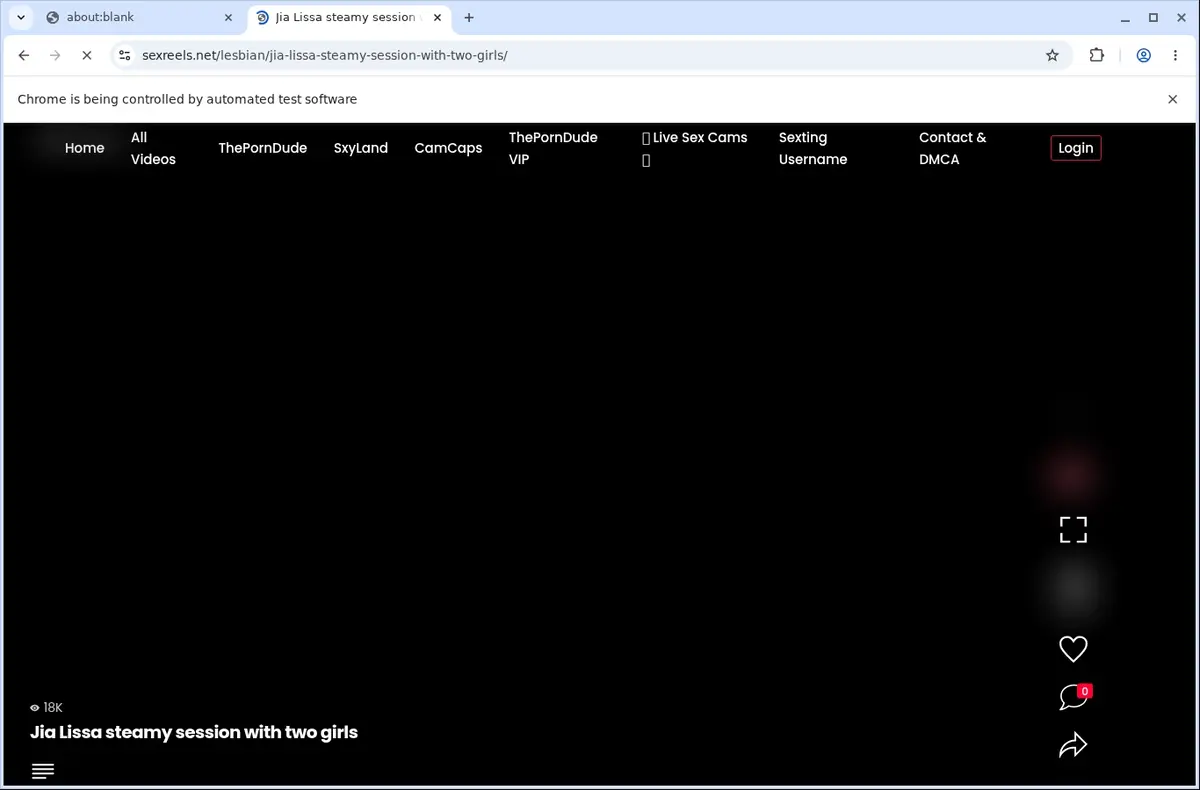Viewport: 1200px width, 790px height.
Task: Close the about:blank tab
Action: click(228, 17)
